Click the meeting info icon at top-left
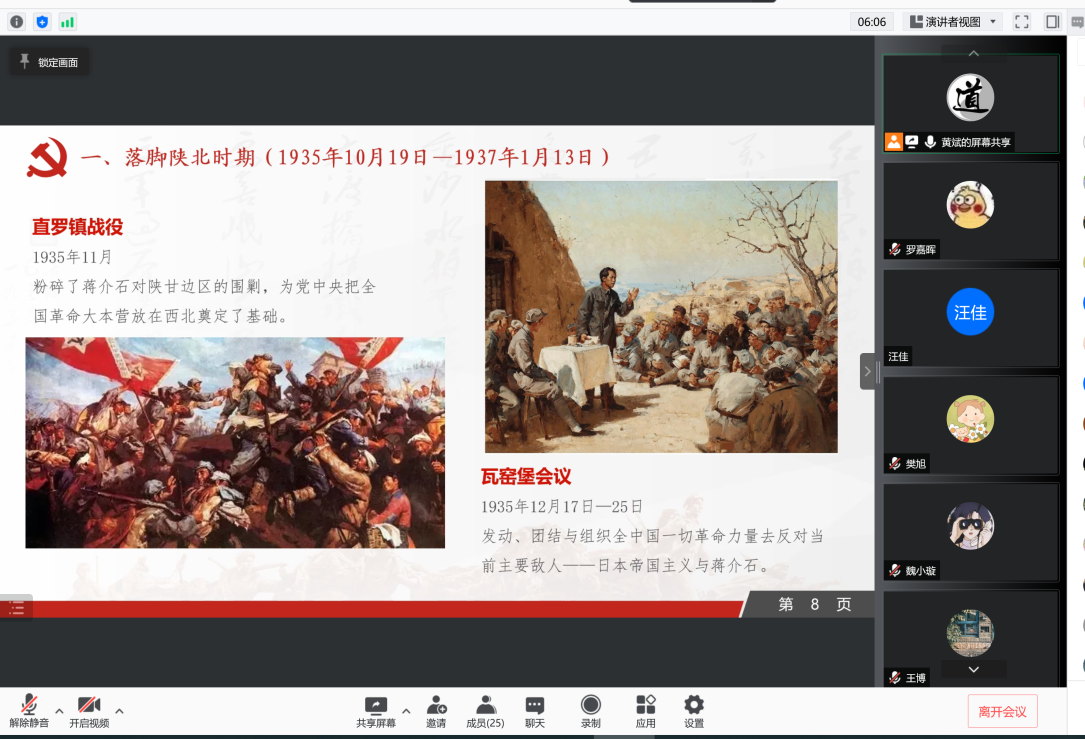 17,21
